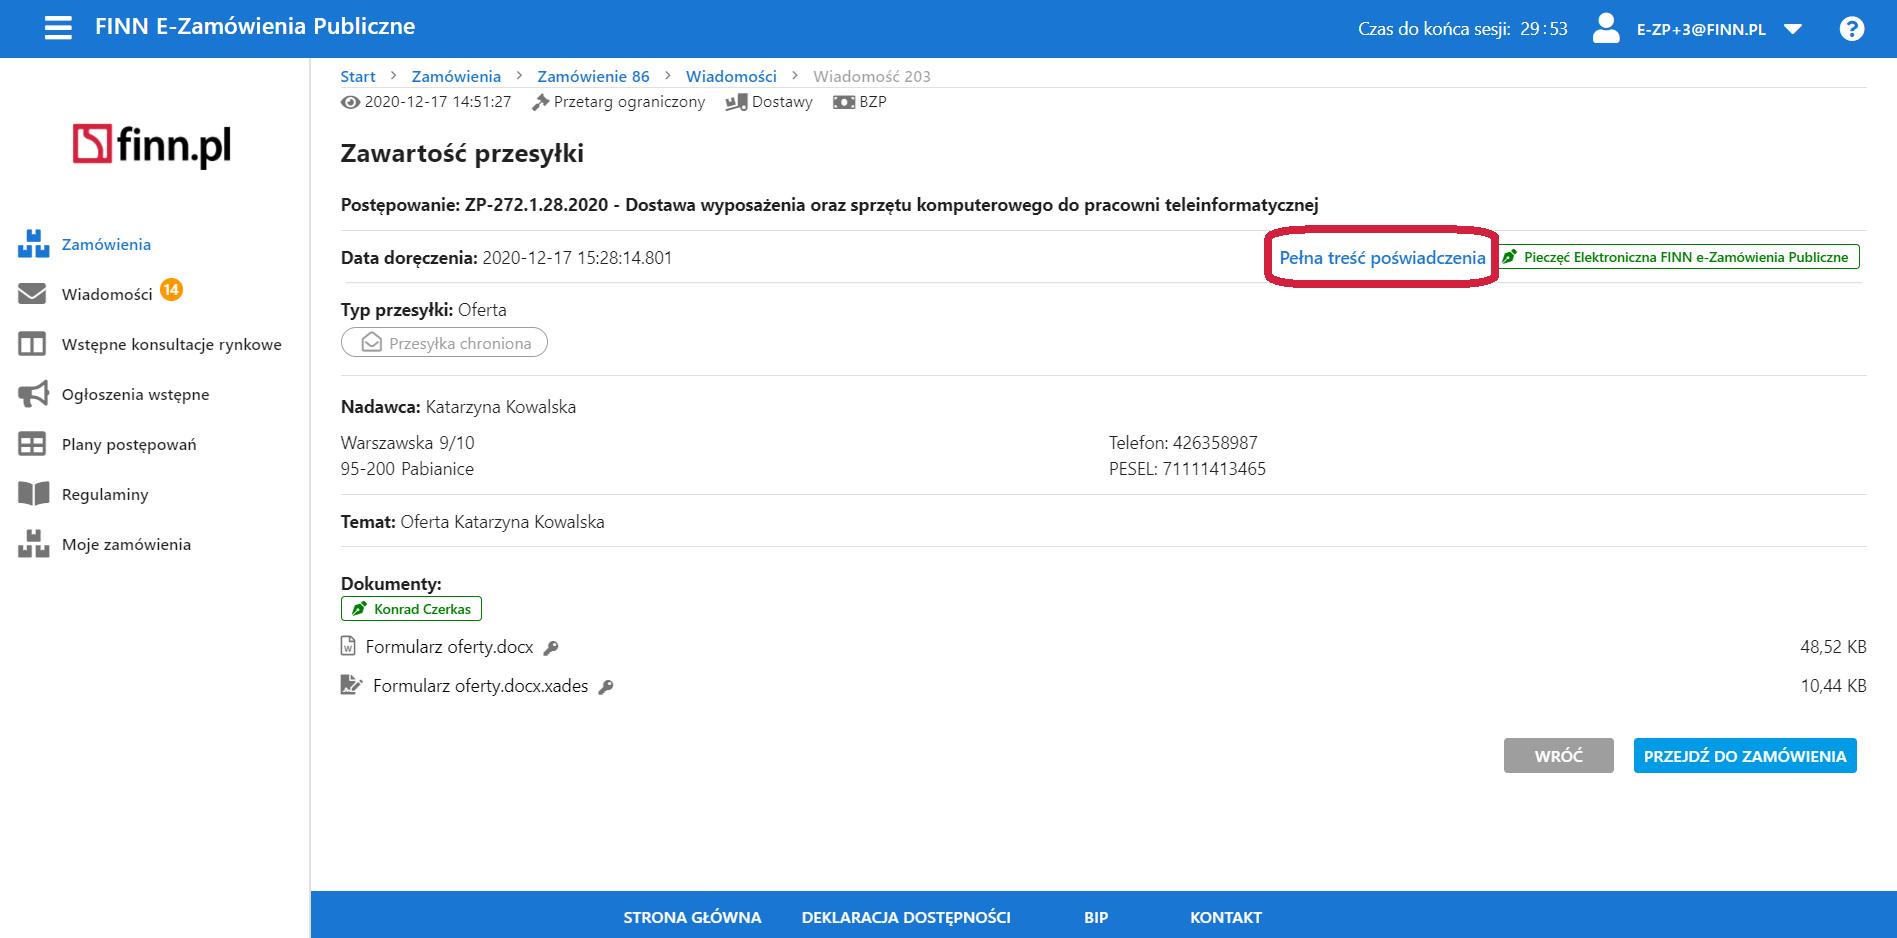Image resolution: width=1897 pixels, height=938 pixels.
Task: Click the Plany postępowań table icon
Action: [x=32, y=444]
